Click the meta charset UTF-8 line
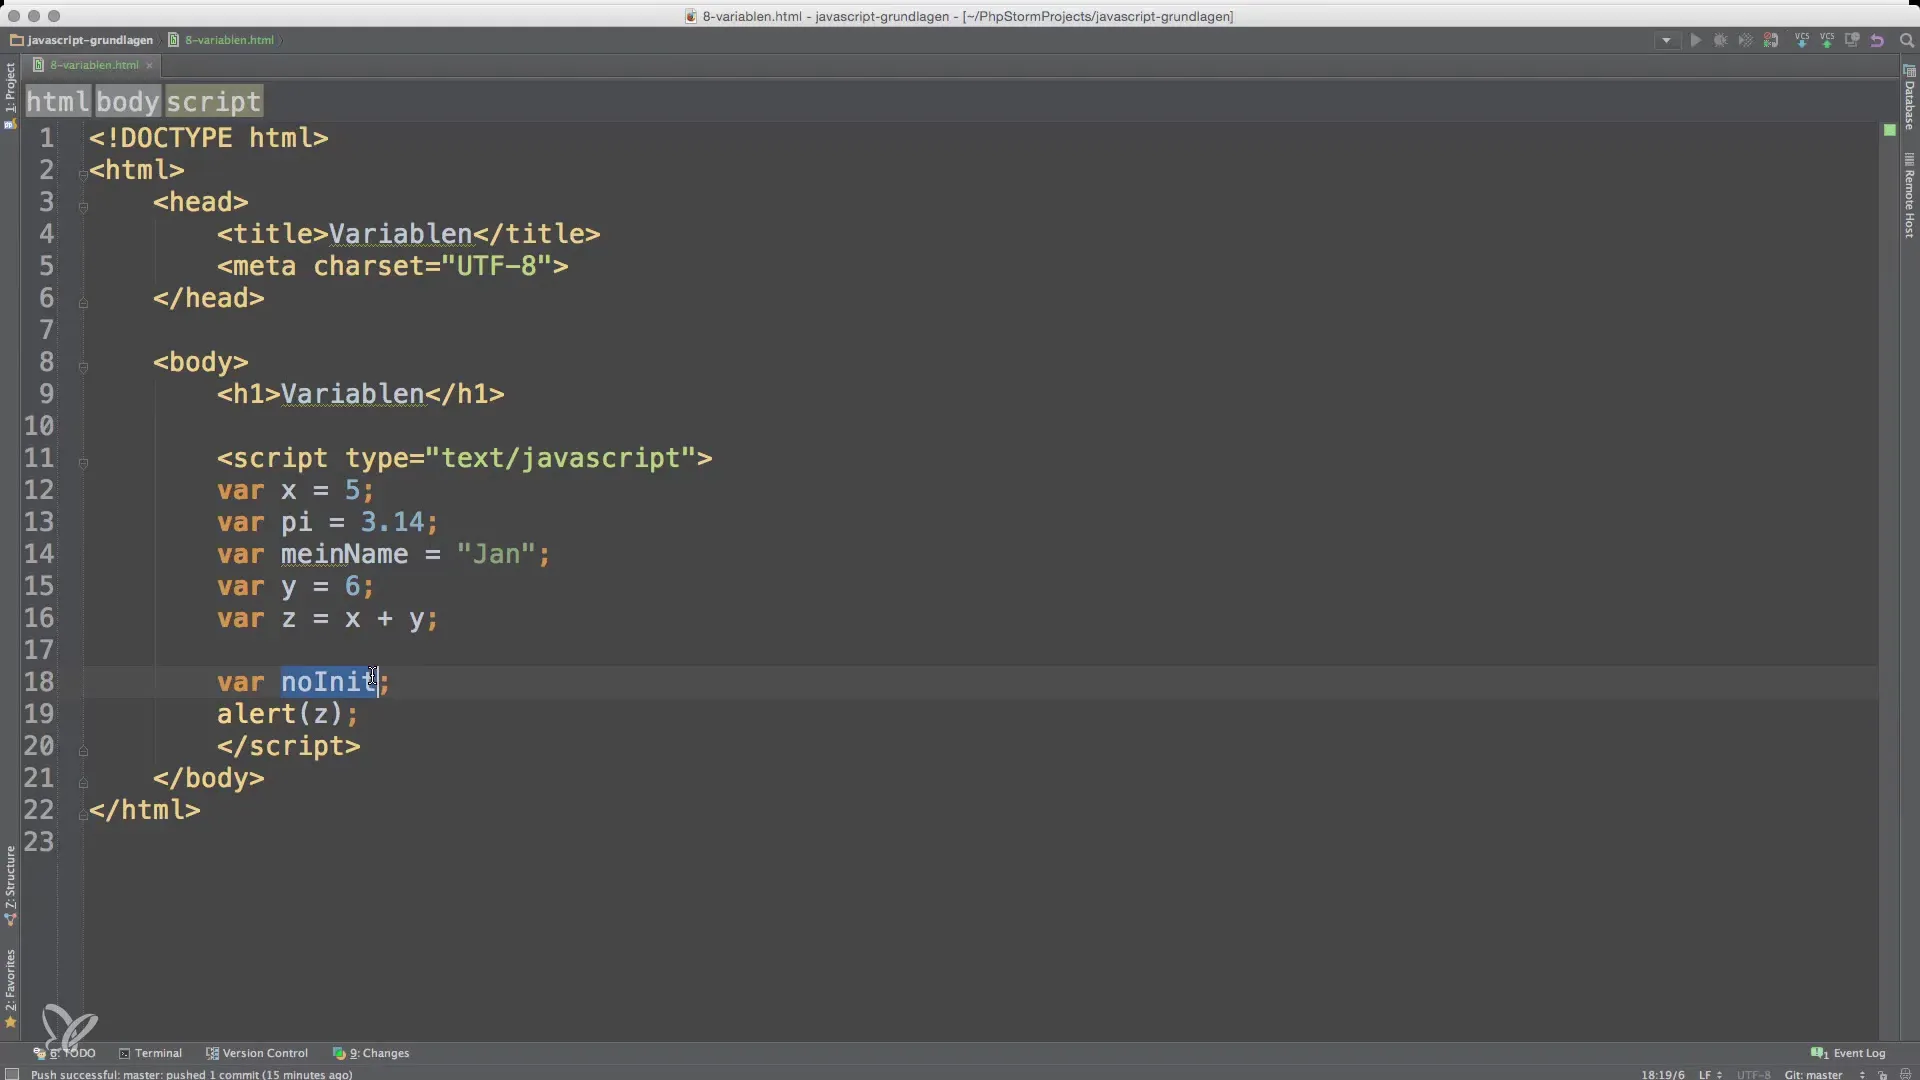The height and width of the screenshot is (1080, 1920). 392,266
